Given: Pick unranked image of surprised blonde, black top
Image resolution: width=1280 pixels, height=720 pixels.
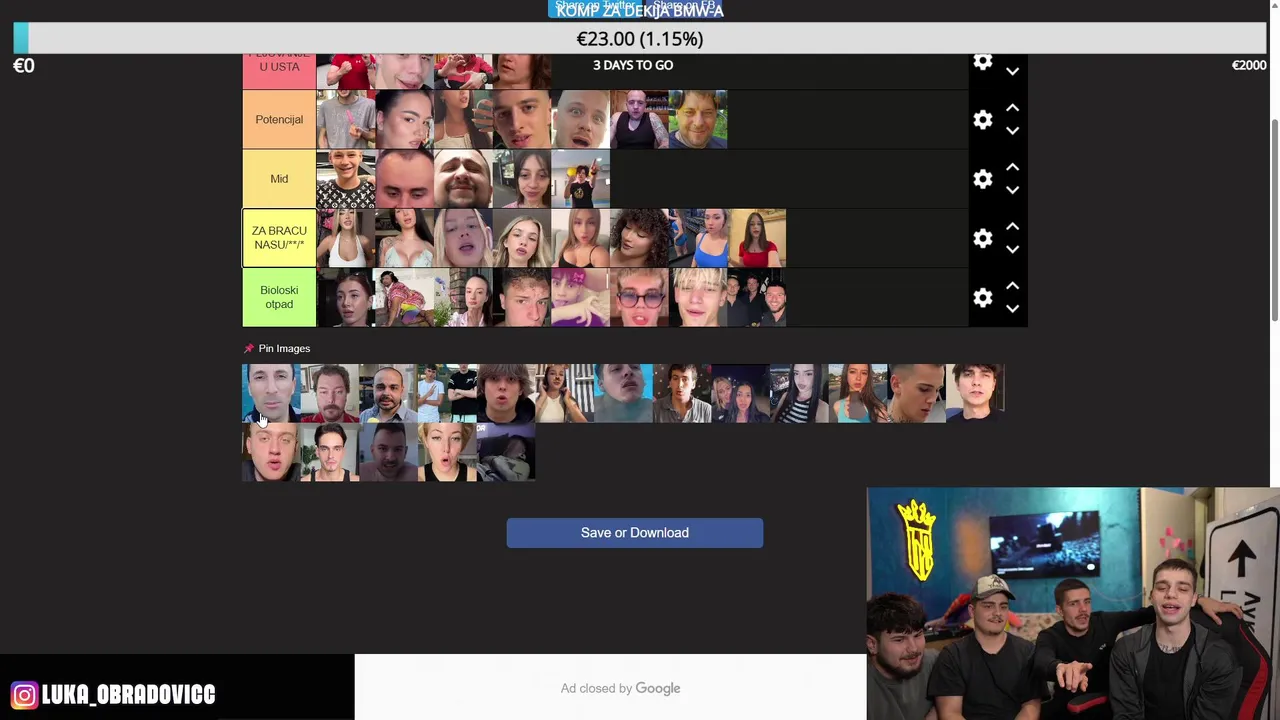Looking at the screenshot, I should [447, 452].
